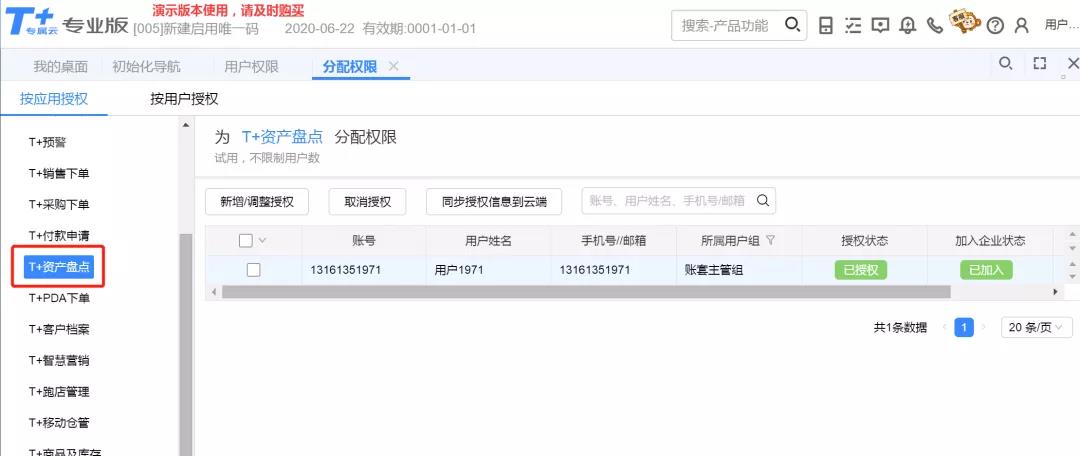Select the 按应用授权 tab
Viewport: 1080px width, 456px height.
(x=54, y=99)
